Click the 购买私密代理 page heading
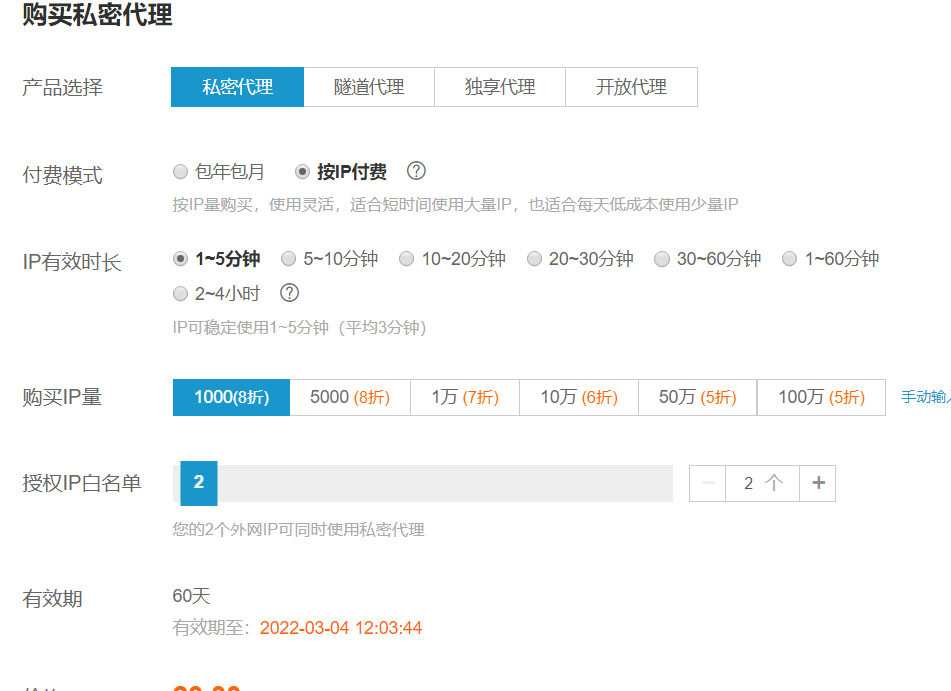This screenshot has height=691, width=951. click(x=97, y=14)
